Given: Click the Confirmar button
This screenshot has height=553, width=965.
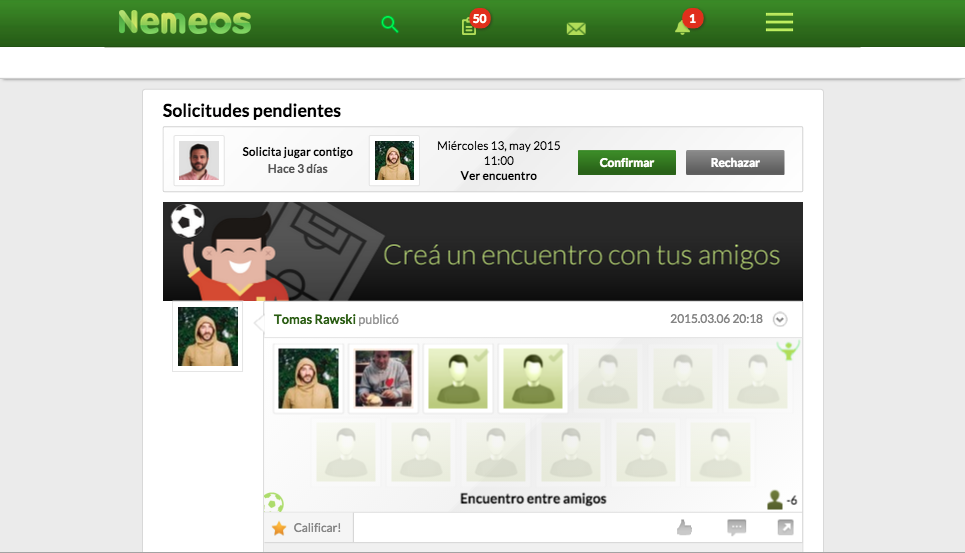Looking at the screenshot, I should 627,162.
